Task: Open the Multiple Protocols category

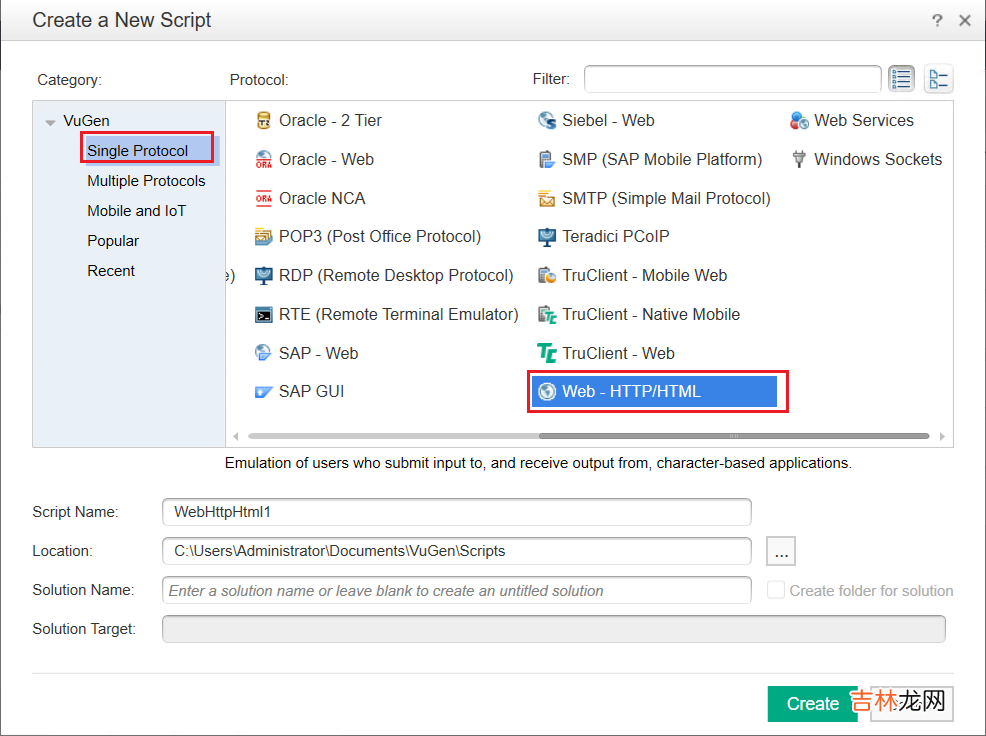Action: [146, 181]
